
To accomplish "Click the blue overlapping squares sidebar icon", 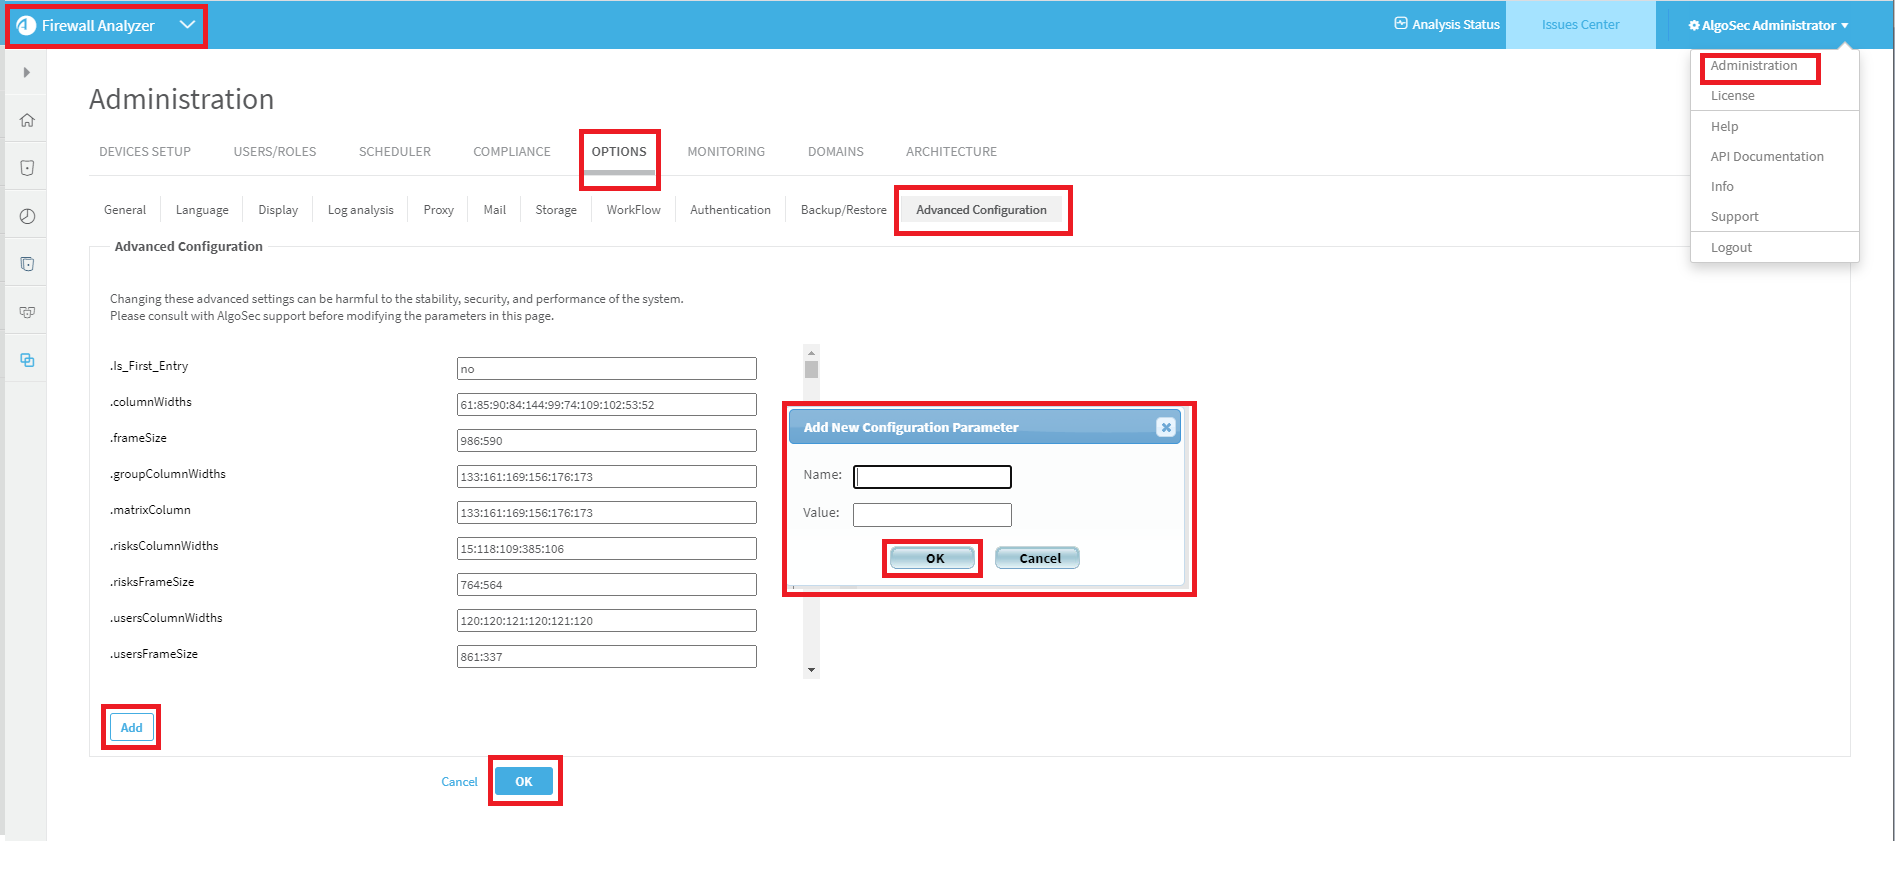I will pyautogui.click(x=27, y=360).
